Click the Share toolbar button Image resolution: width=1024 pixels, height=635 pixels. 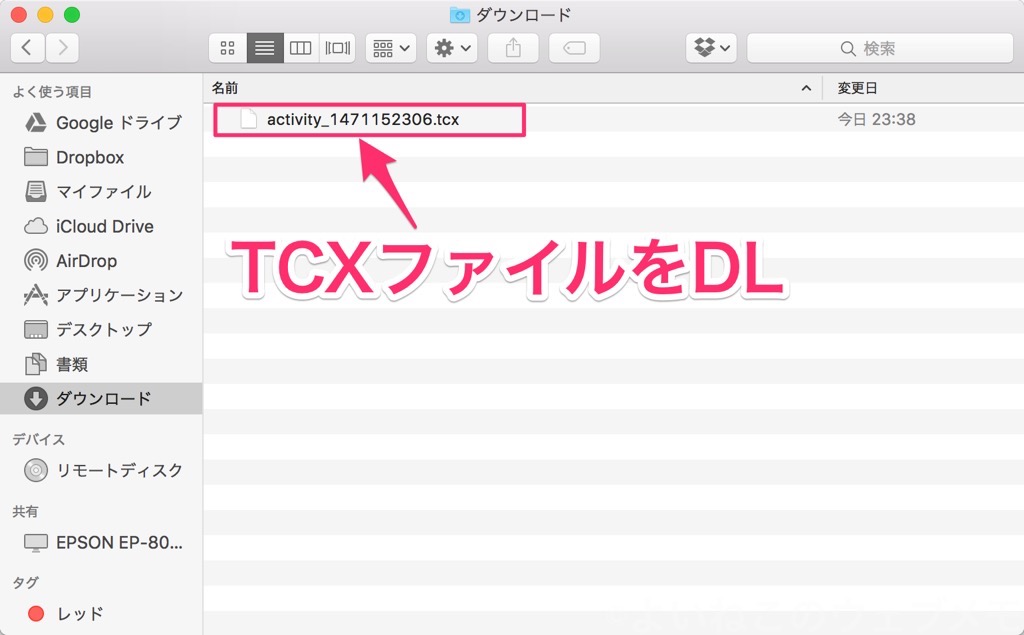(x=514, y=48)
